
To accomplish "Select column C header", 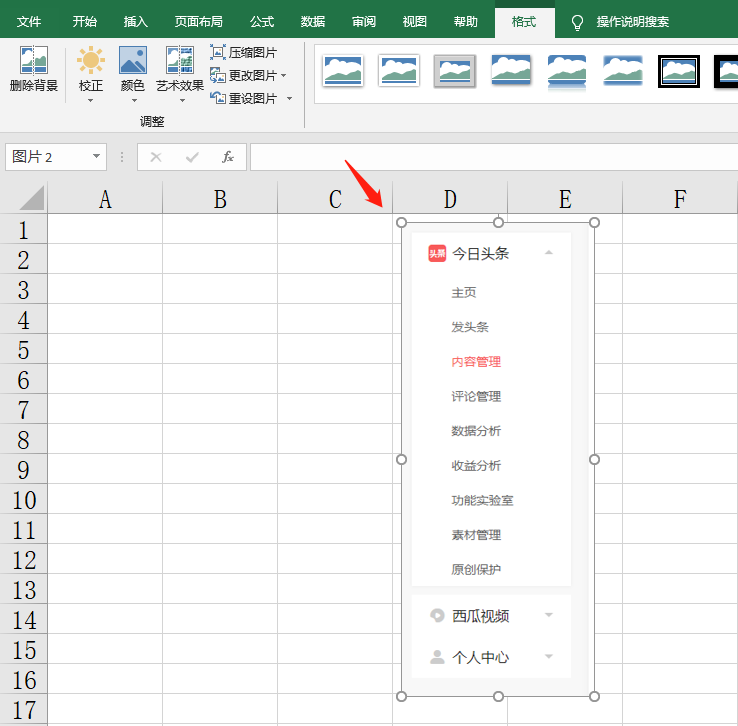I will (x=335, y=199).
